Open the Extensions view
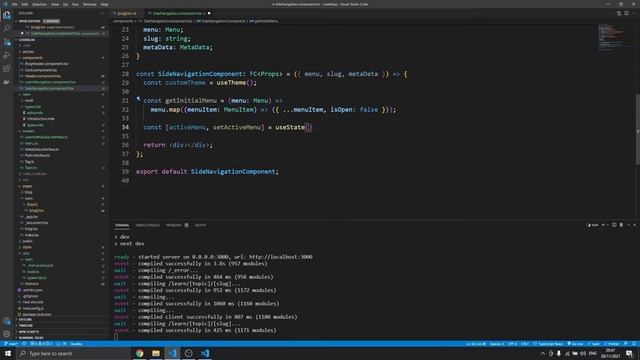Image resolution: width=640 pixels, height=360 pixels. [7, 69]
